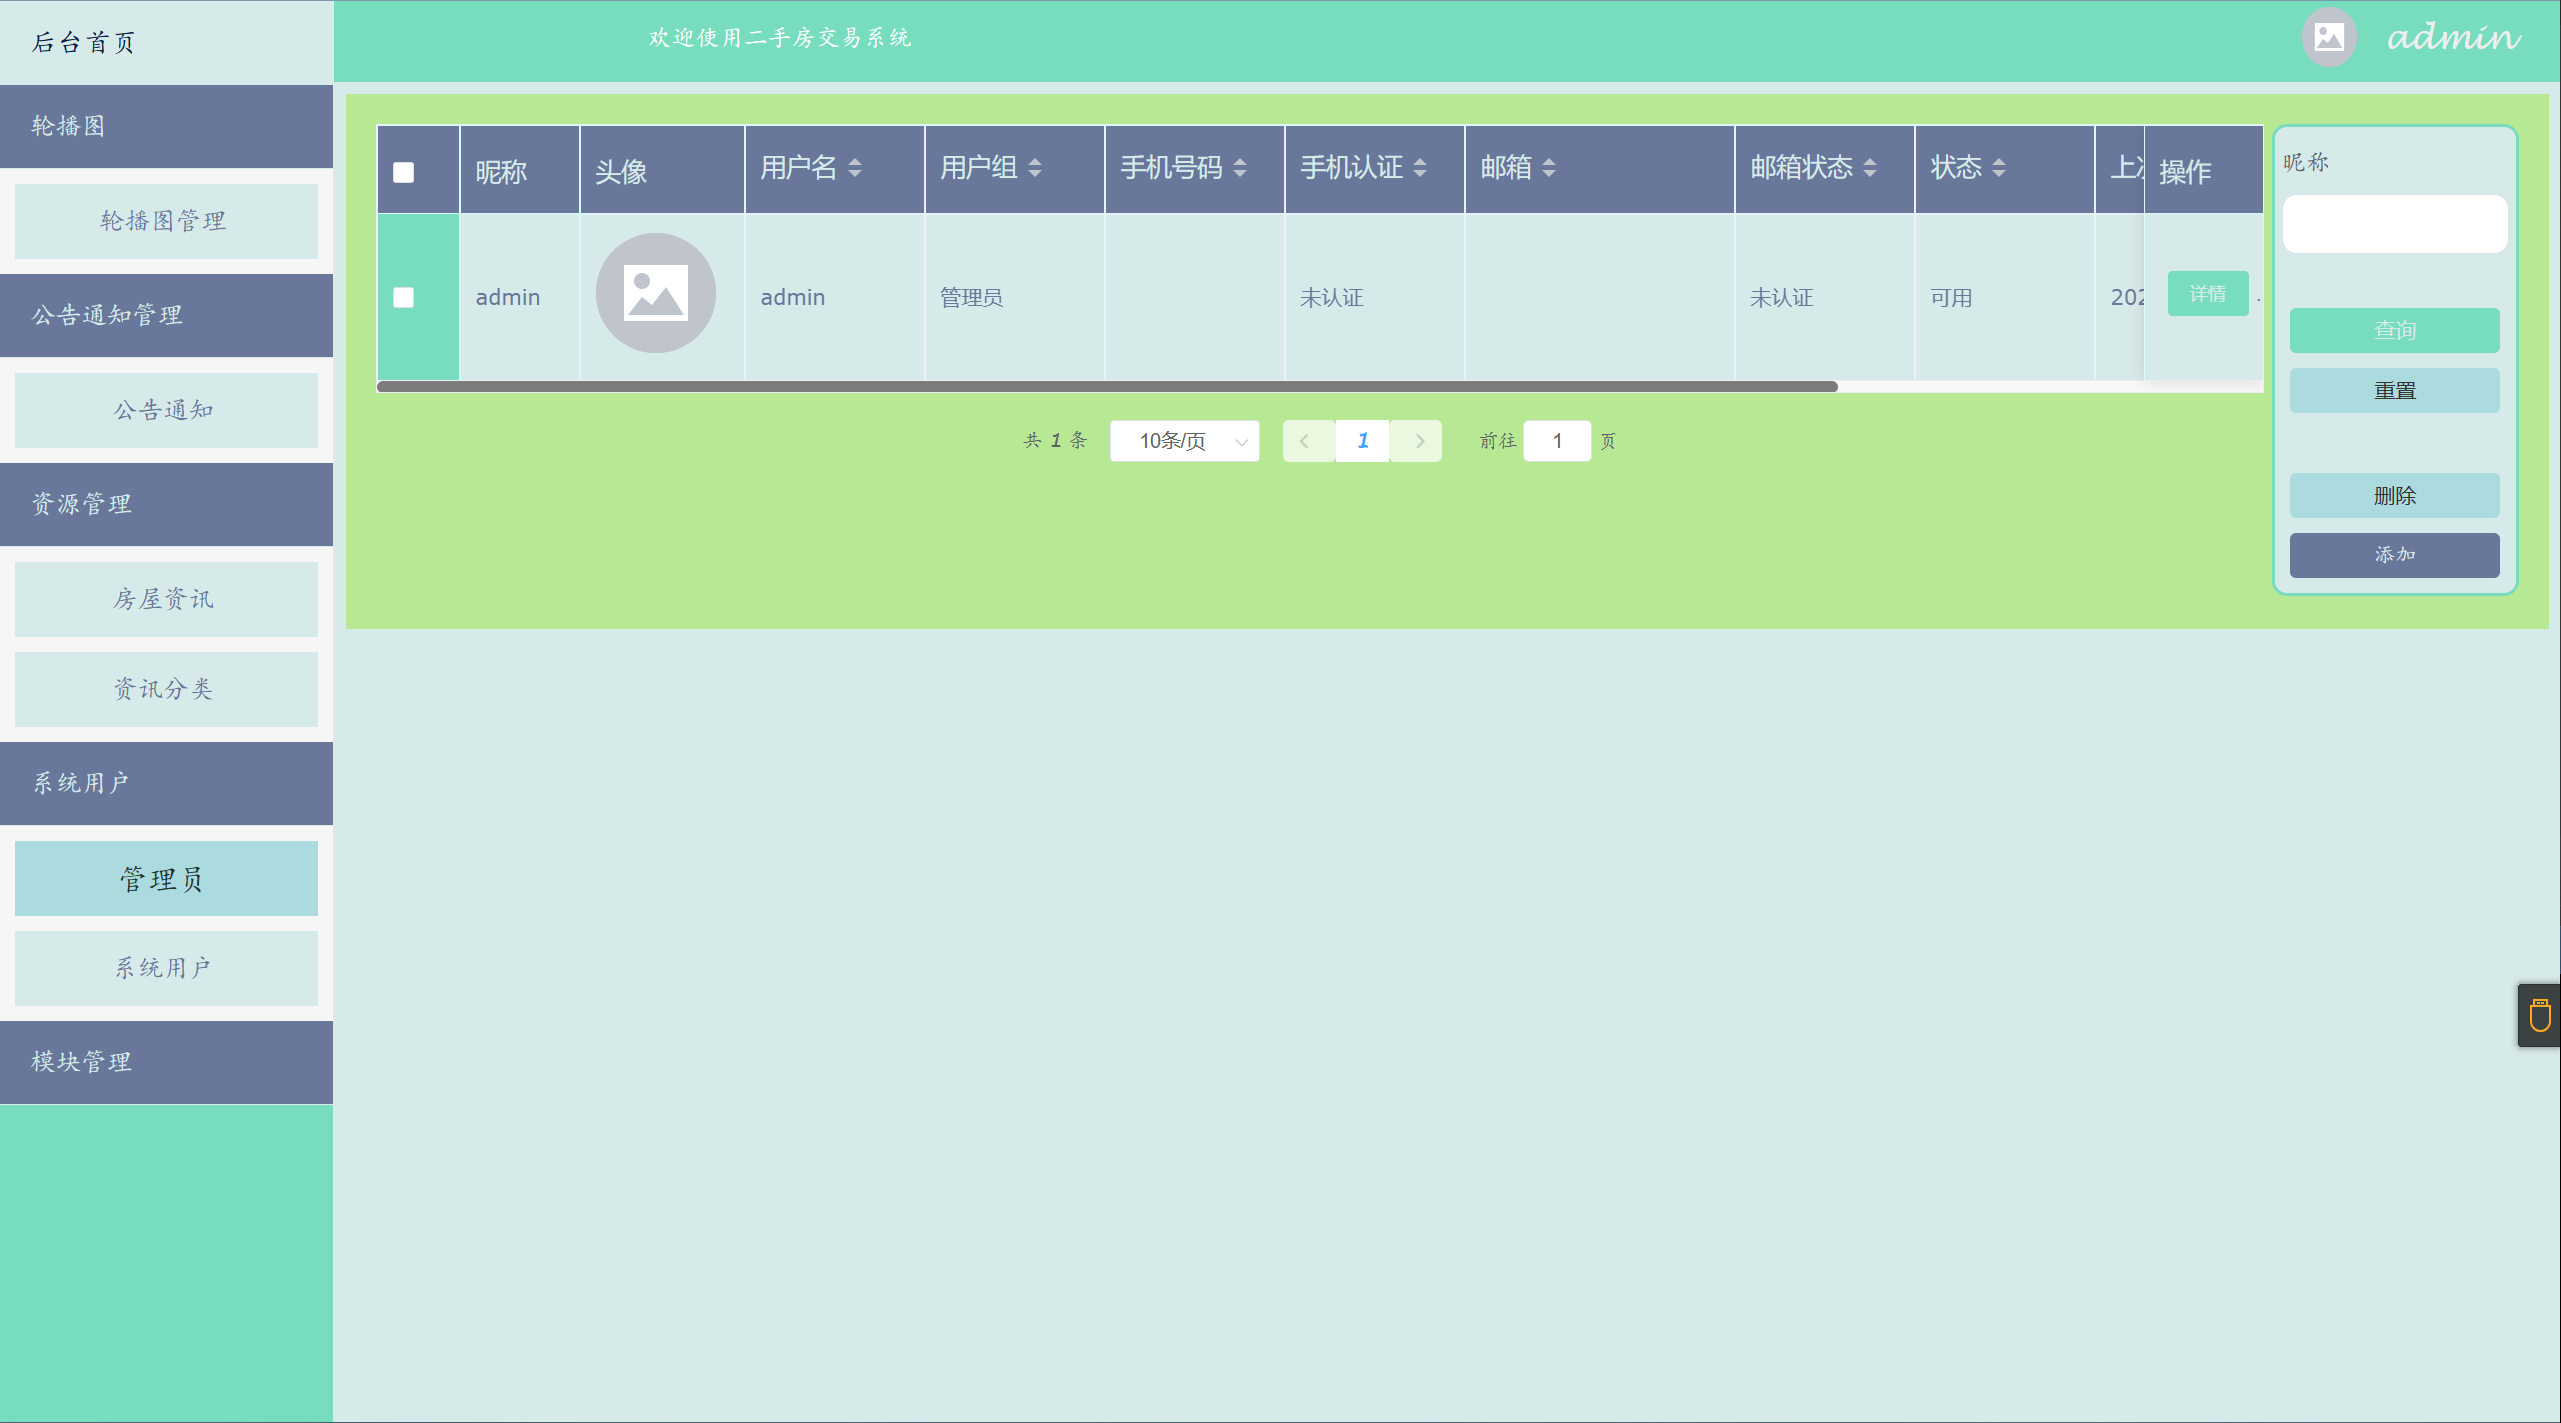Click the admin row avatar placeholder image
This screenshot has height=1423, width=2561.
pos(655,293)
